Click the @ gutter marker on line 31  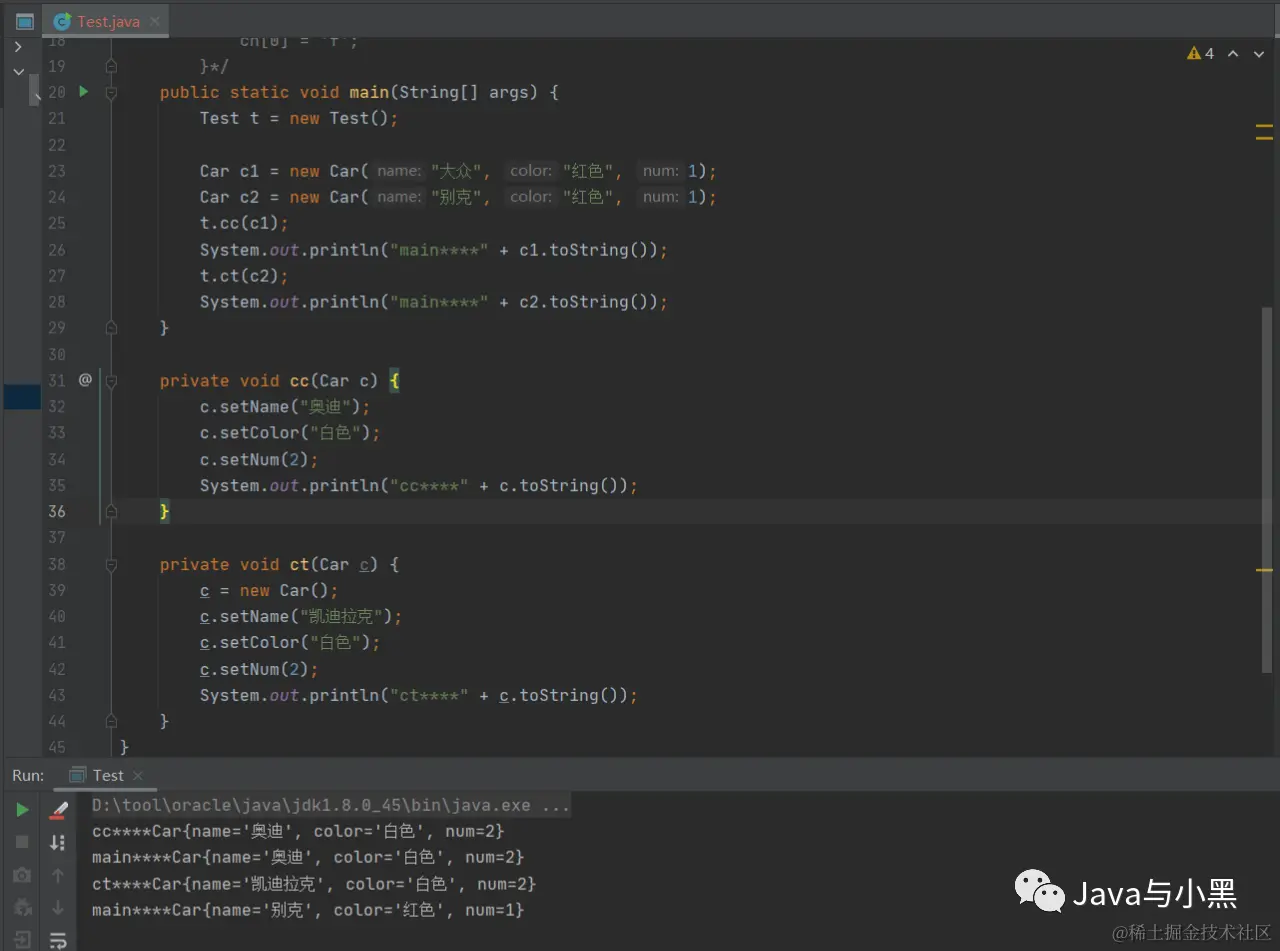pos(85,380)
